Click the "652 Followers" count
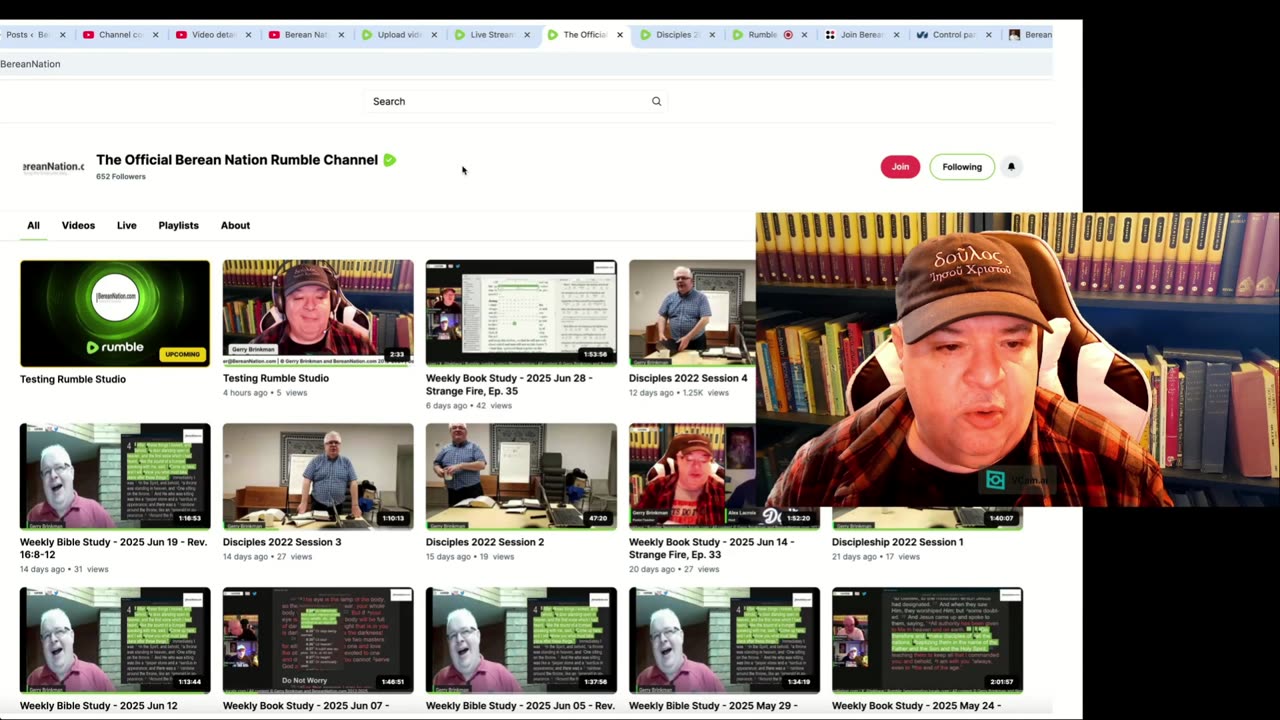1280x720 pixels. tap(121, 177)
